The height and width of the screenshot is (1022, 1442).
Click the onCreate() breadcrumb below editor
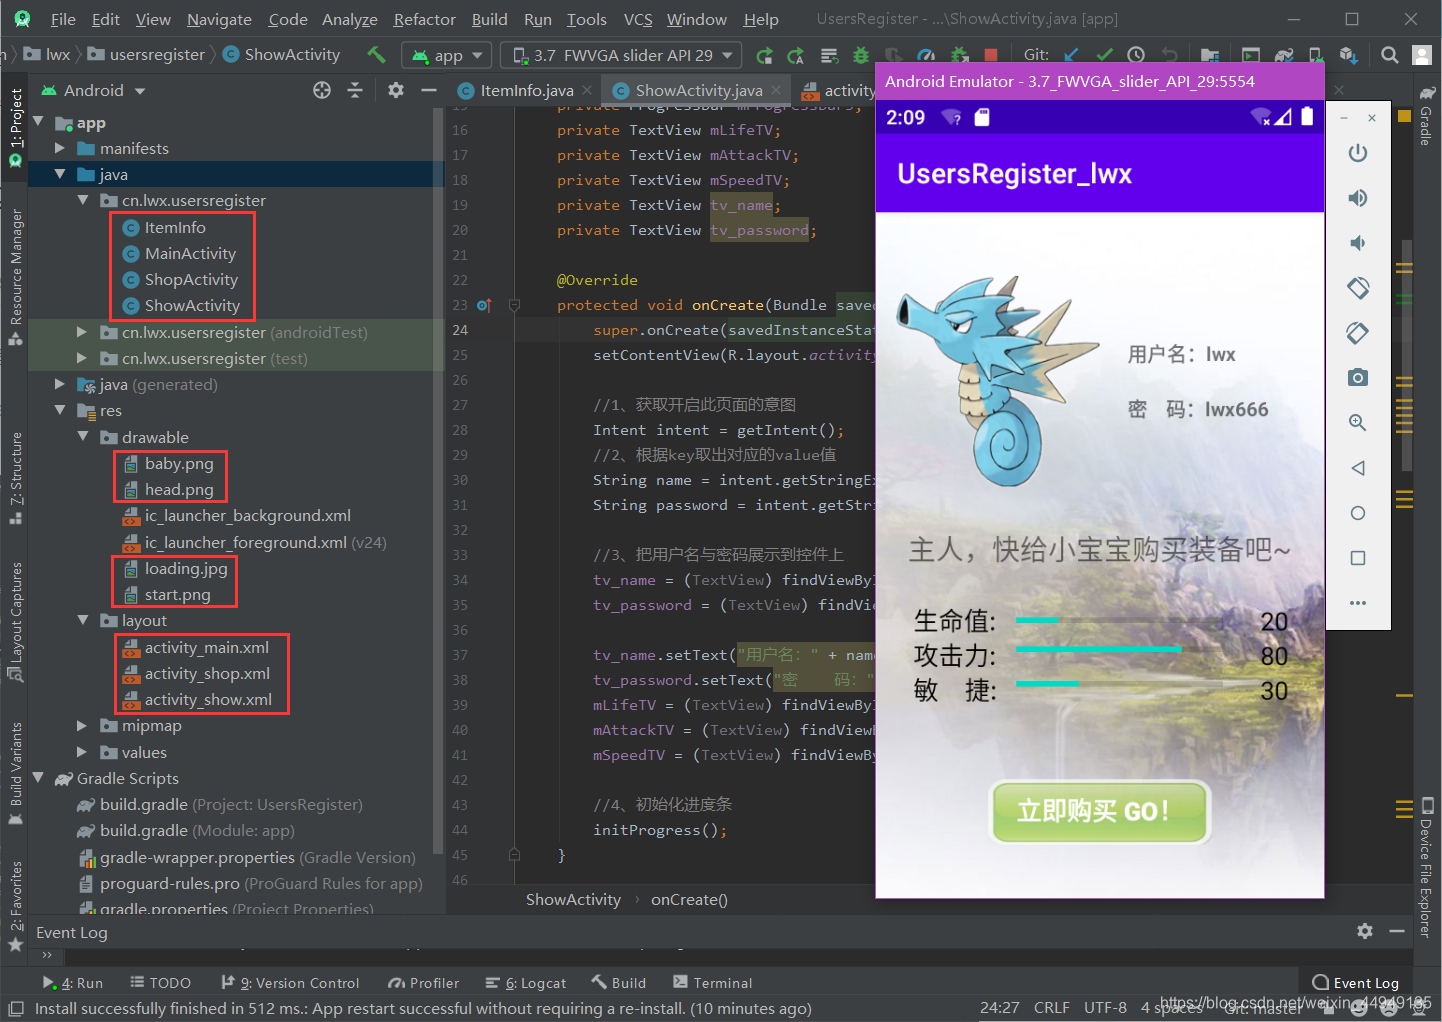[689, 900]
